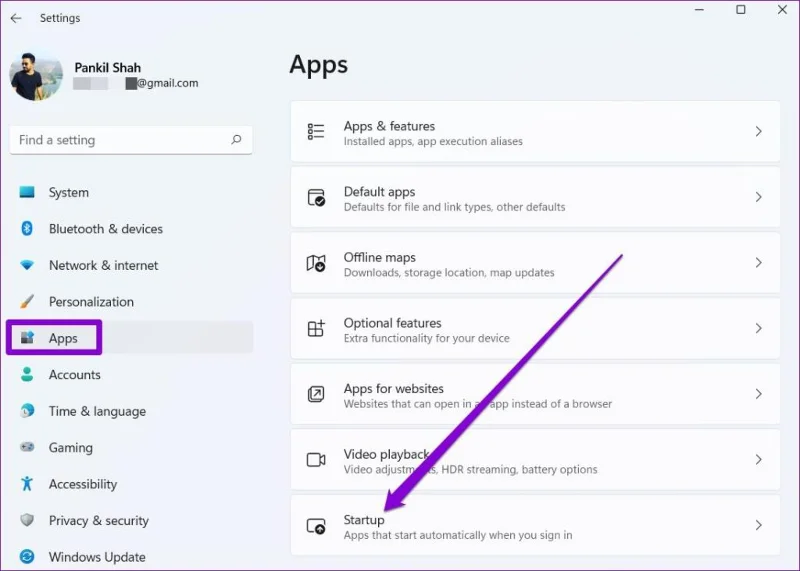Image resolution: width=800 pixels, height=571 pixels.
Task: Click the Network wifi icon
Action: coord(27,265)
